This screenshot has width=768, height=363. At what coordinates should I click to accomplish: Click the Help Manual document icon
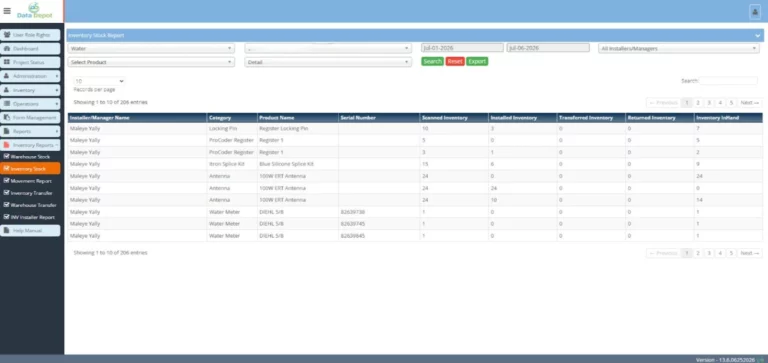pos(7,230)
